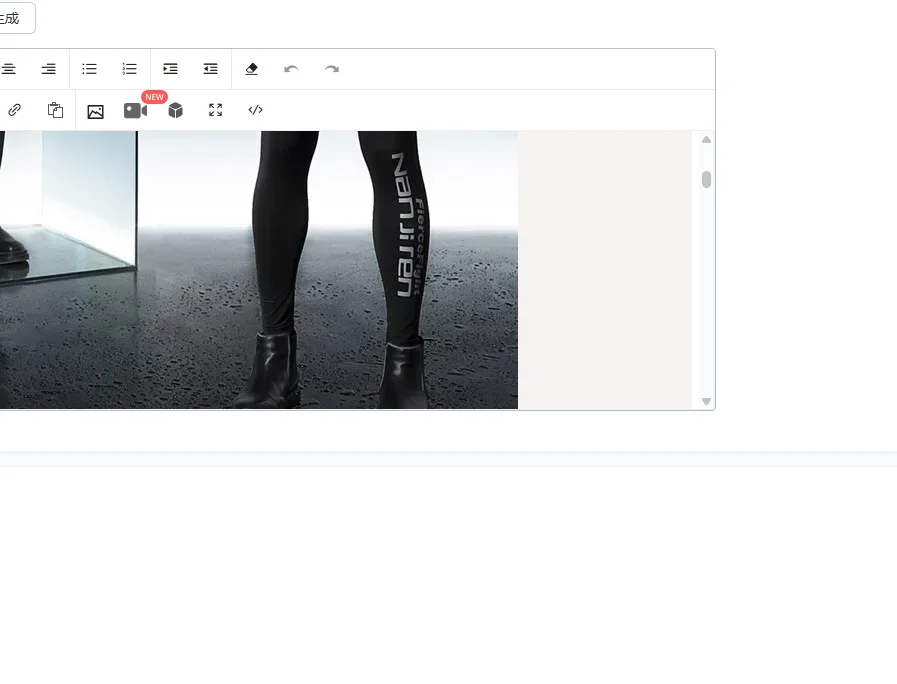Center-align the text
897x684 pixels.
[8, 69]
